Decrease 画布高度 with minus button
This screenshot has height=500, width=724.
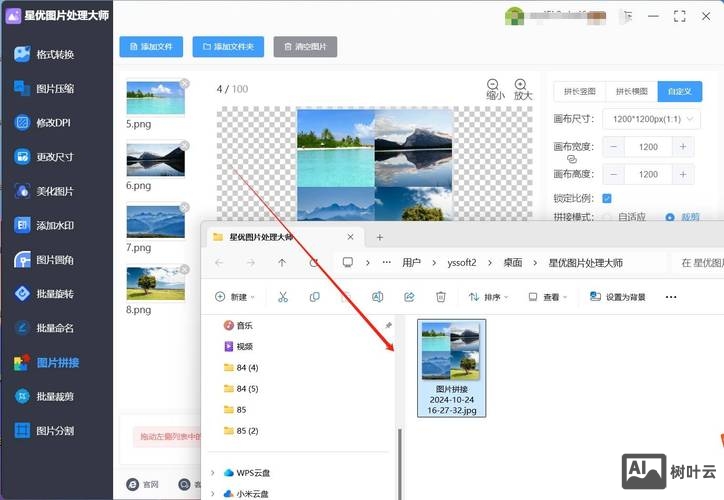click(x=614, y=175)
